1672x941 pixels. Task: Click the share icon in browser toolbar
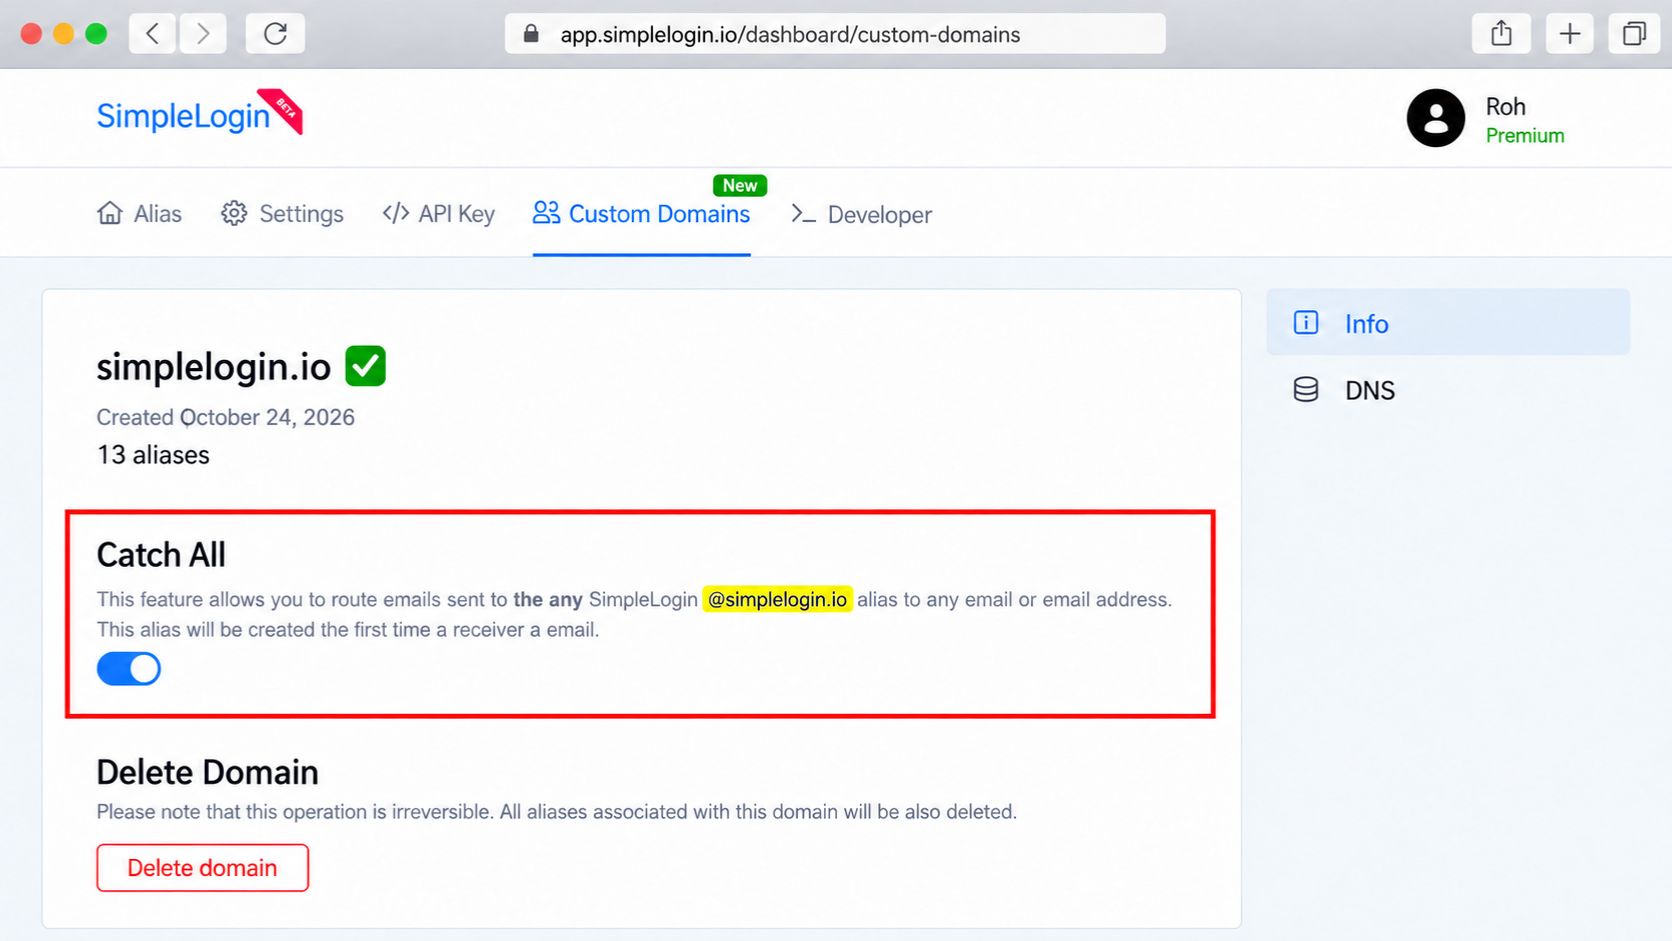point(1501,34)
